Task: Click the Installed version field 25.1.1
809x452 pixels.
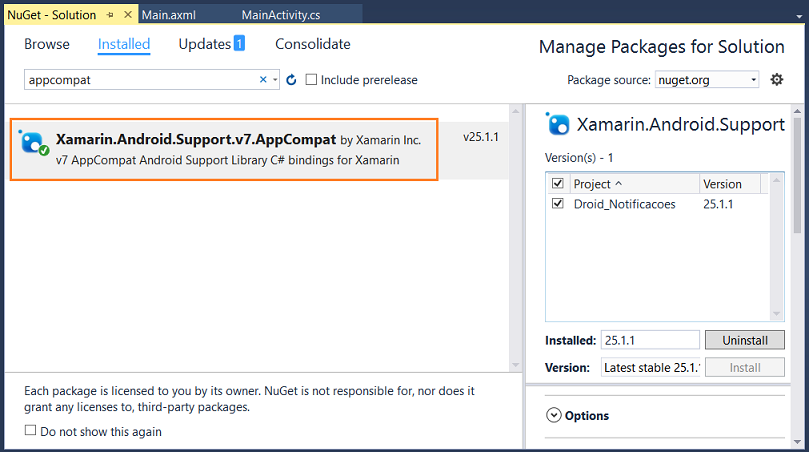Action: pyautogui.click(x=650, y=341)
